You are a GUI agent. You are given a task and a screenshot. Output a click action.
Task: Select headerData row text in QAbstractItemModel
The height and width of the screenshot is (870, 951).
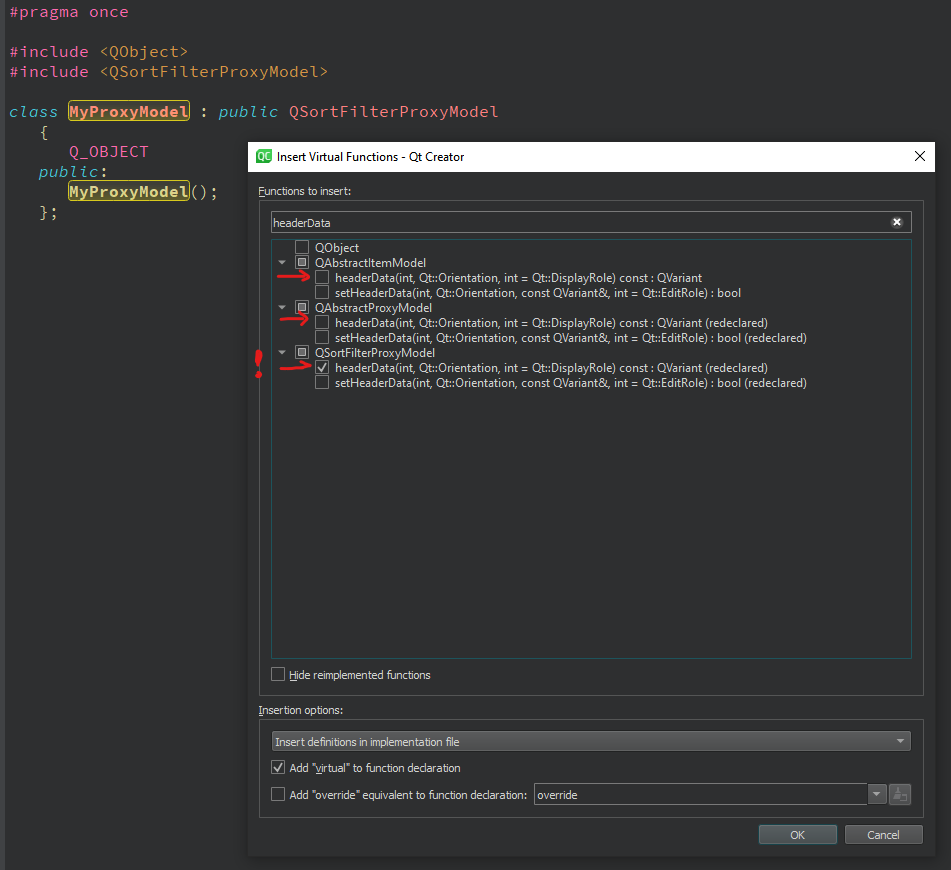[519, 278]
